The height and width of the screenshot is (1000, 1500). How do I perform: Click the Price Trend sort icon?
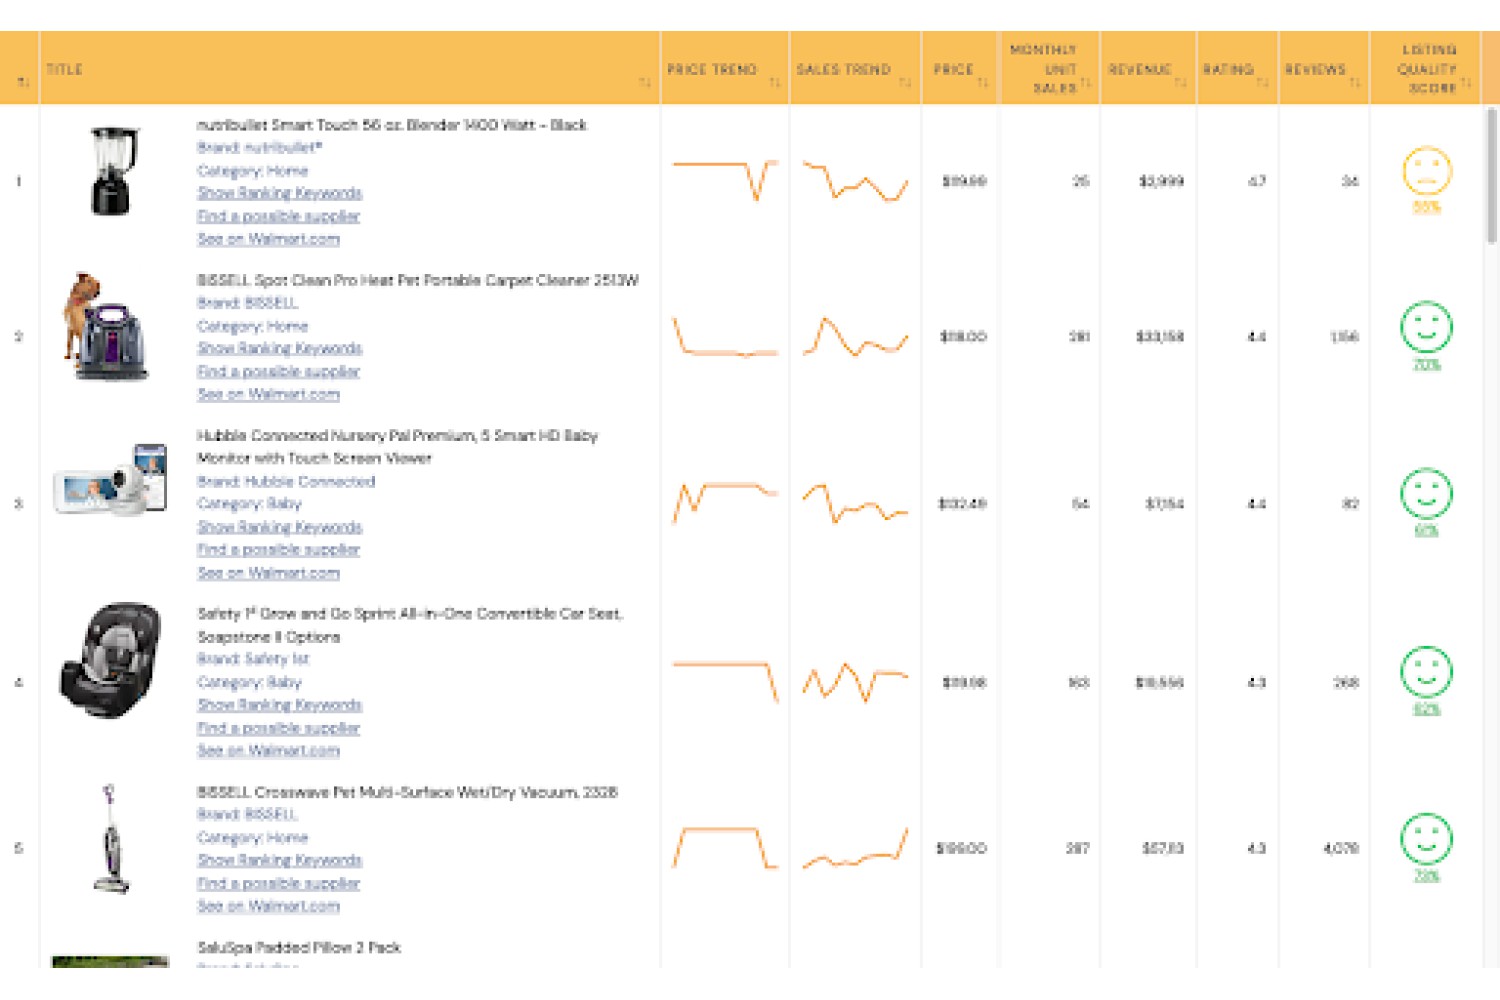coord(774,82)
